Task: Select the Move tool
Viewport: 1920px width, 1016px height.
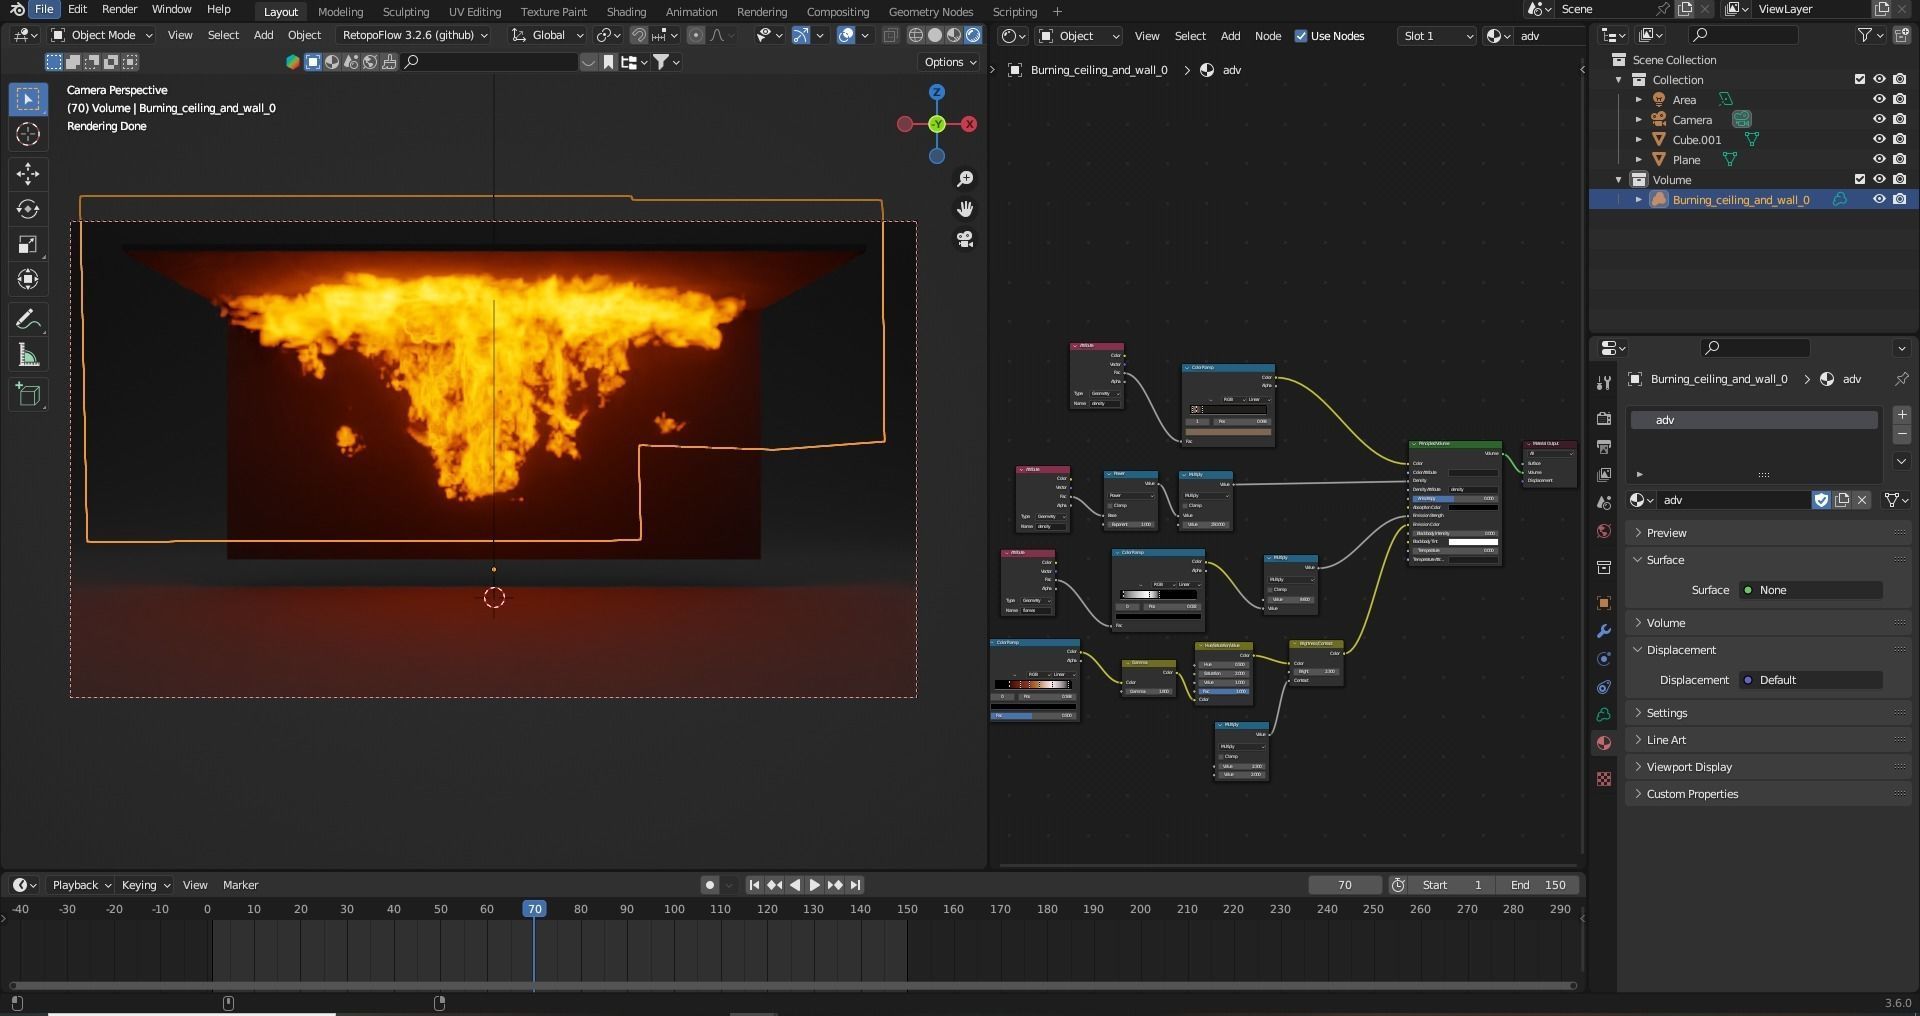Action: tap(28, 174)
